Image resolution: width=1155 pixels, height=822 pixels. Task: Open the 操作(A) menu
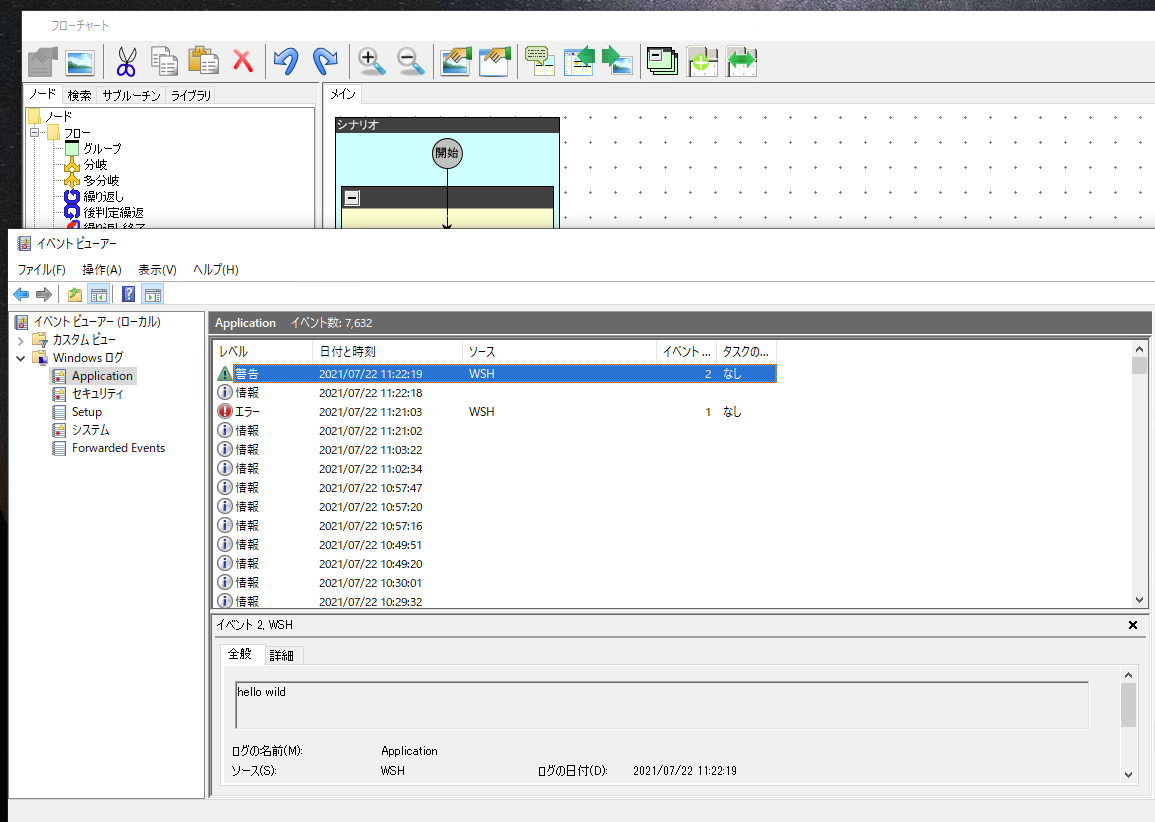point(101,269)
